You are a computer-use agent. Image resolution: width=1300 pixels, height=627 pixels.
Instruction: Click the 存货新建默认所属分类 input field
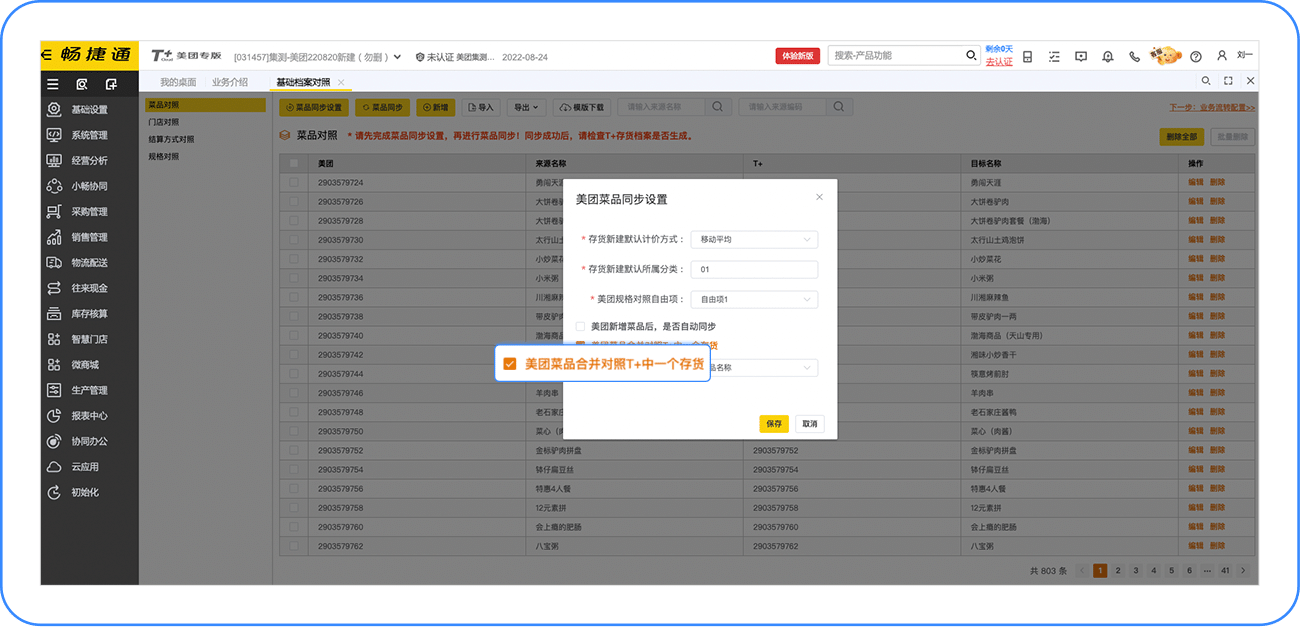(754, 269)
